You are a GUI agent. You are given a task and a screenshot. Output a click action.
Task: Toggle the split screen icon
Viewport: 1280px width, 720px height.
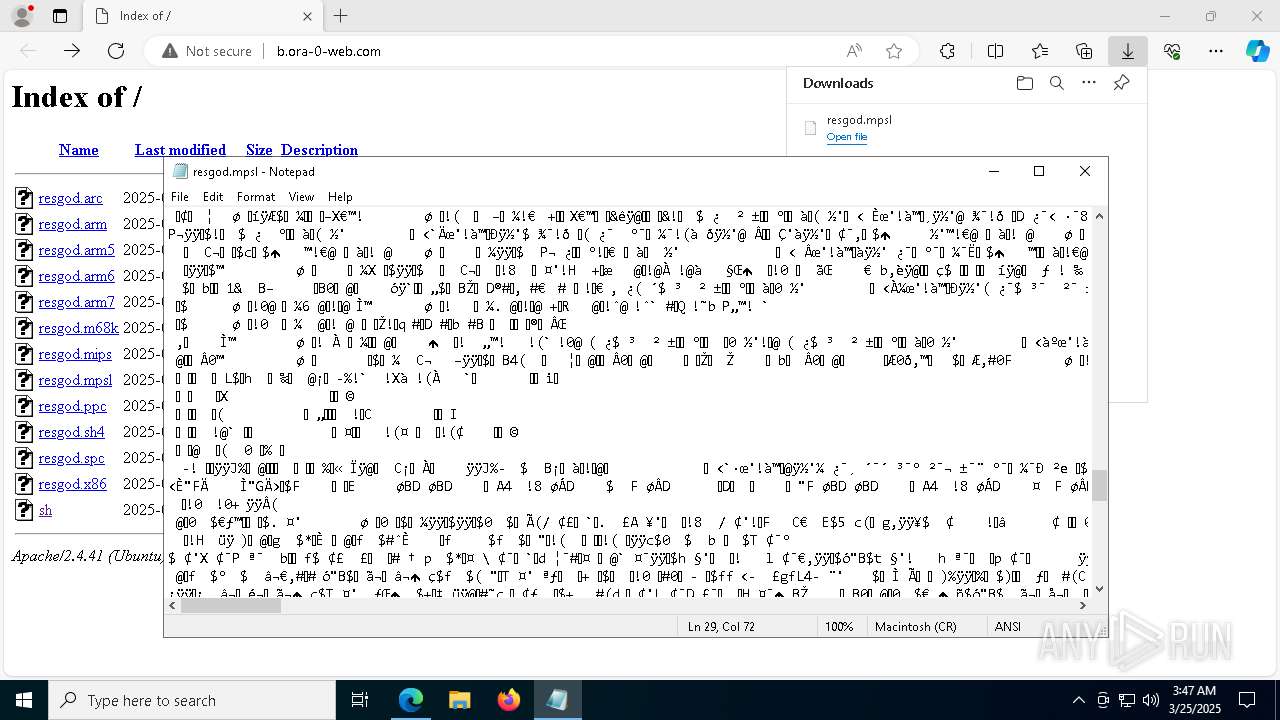click(995, 51)
